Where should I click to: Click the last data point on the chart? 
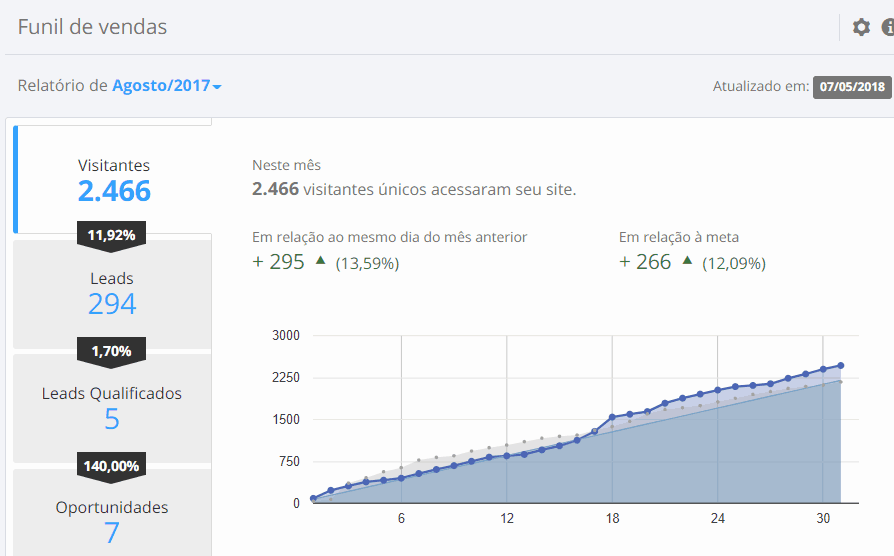tap(840, 366)
